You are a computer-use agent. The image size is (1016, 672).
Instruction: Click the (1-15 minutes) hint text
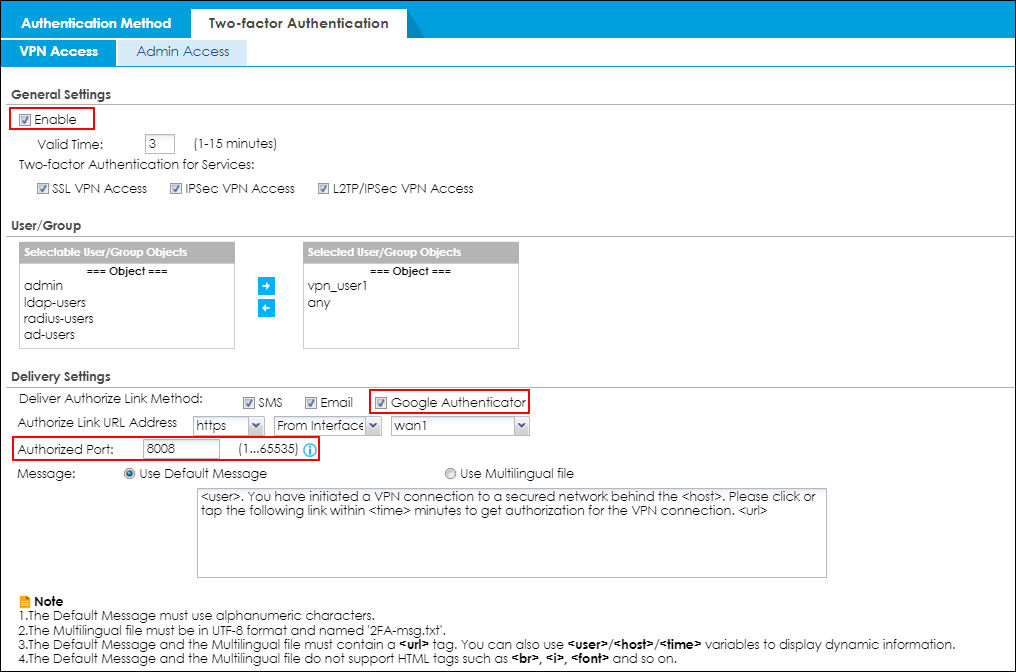pos(235,144)
